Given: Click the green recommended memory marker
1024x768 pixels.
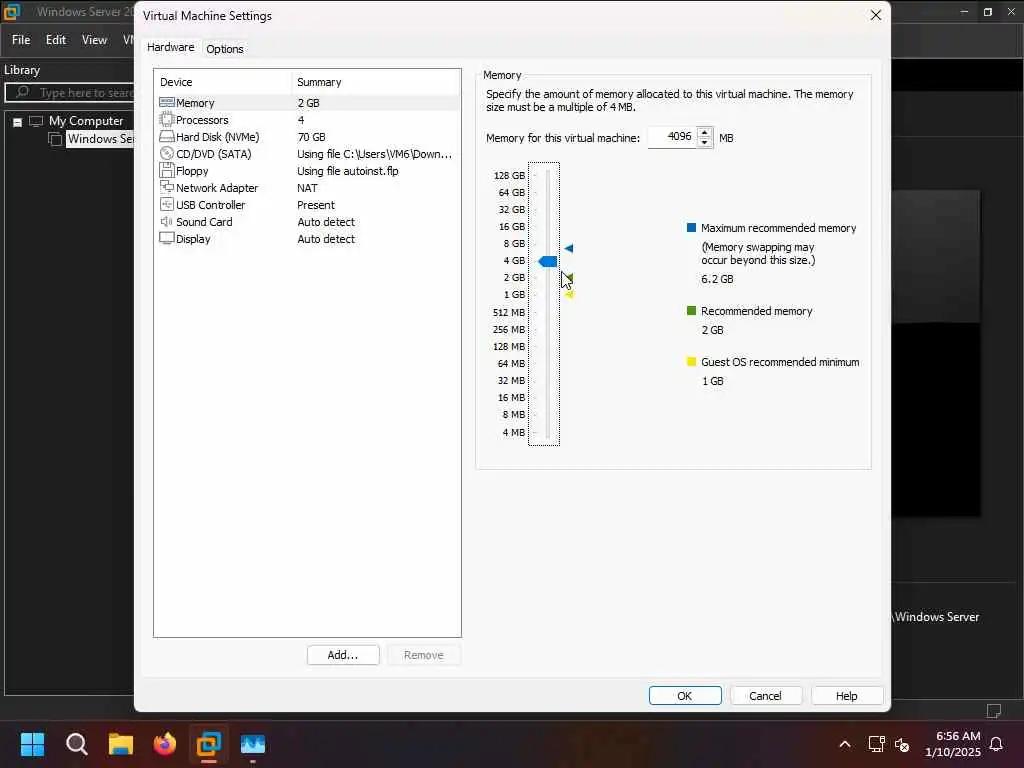Looking at the screenshot, I should 569,278.
